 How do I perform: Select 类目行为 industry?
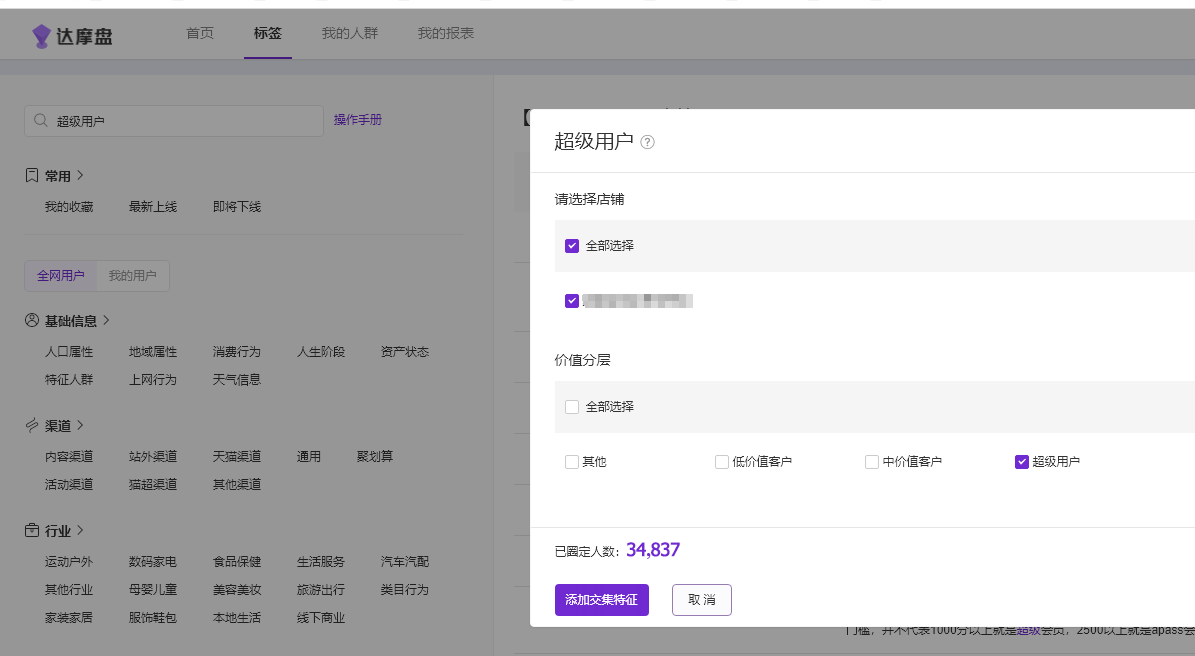[405, 590]
